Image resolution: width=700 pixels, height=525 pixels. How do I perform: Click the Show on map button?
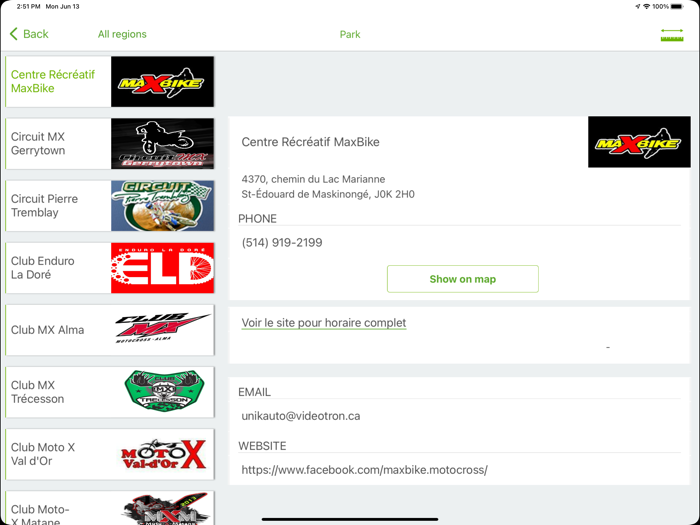[x=462, y=279]
